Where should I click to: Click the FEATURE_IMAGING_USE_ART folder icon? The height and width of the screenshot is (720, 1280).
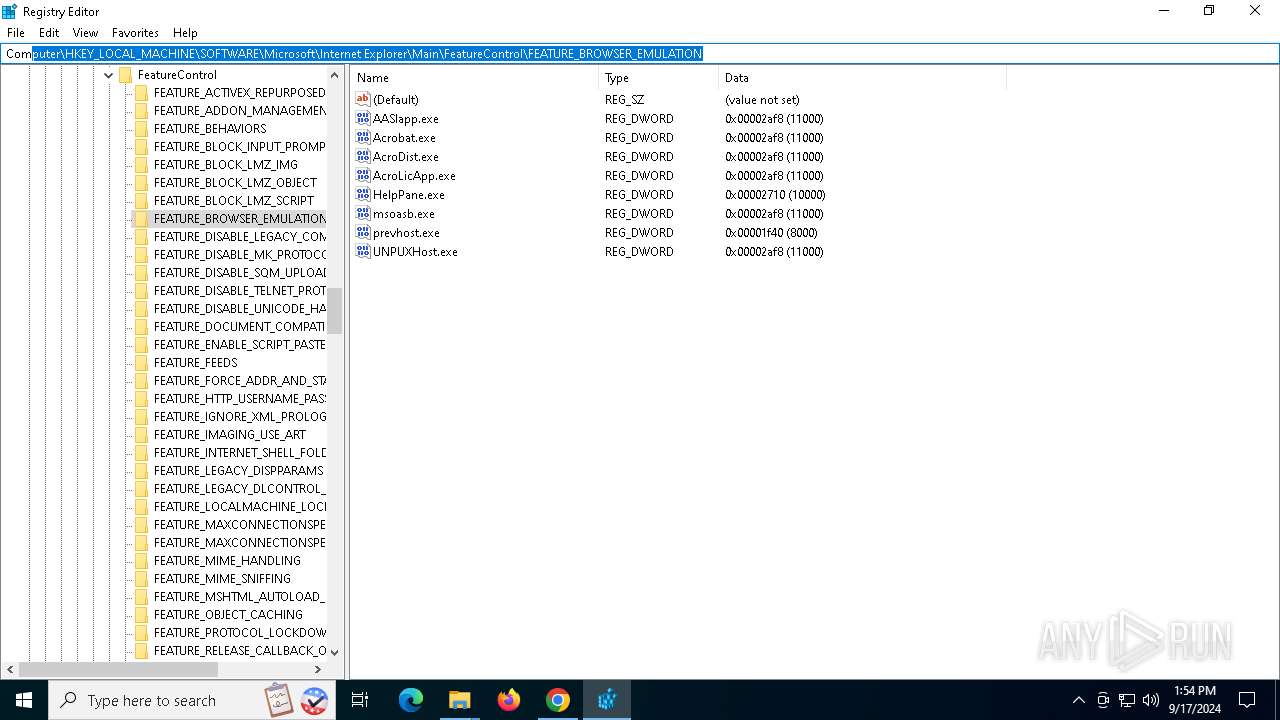[141, 435]
